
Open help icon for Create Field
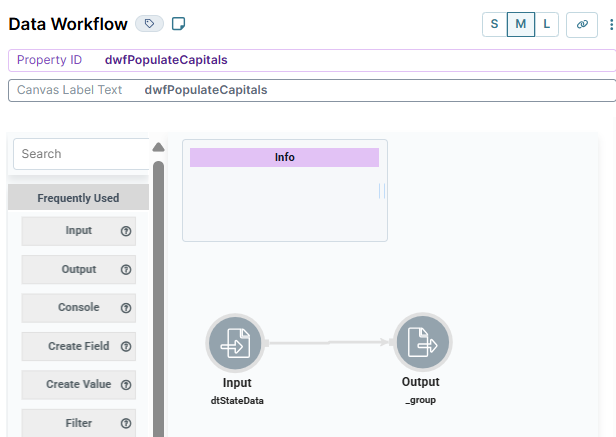click(126, 346)
